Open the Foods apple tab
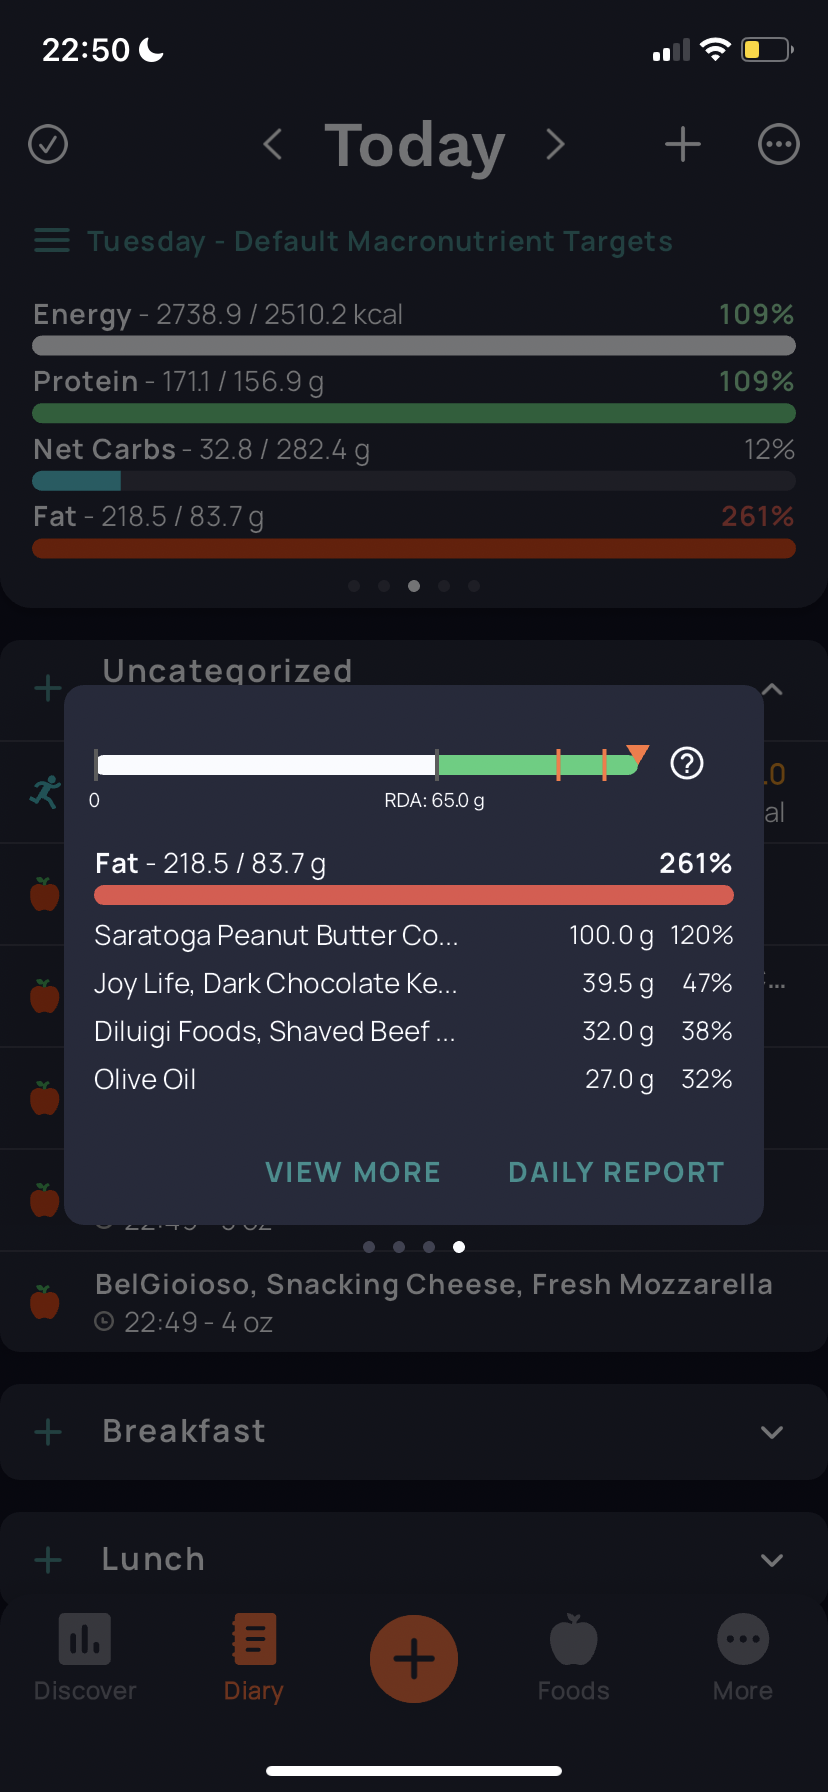 (573, 1658)
